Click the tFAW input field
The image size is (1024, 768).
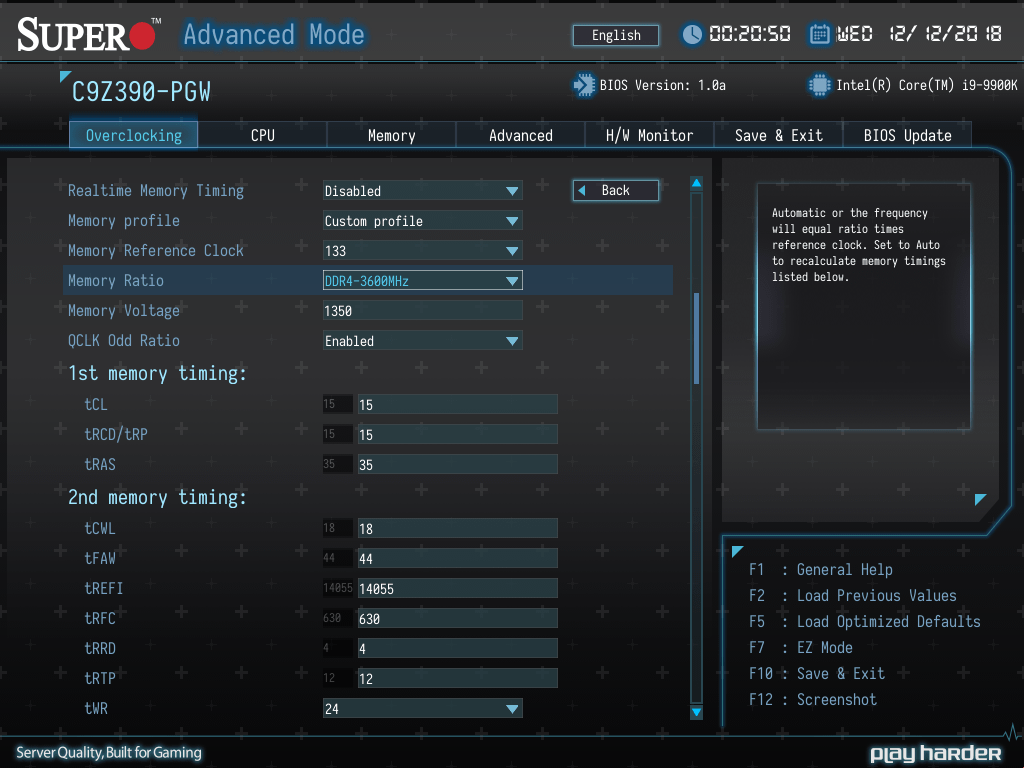(457, 558)
